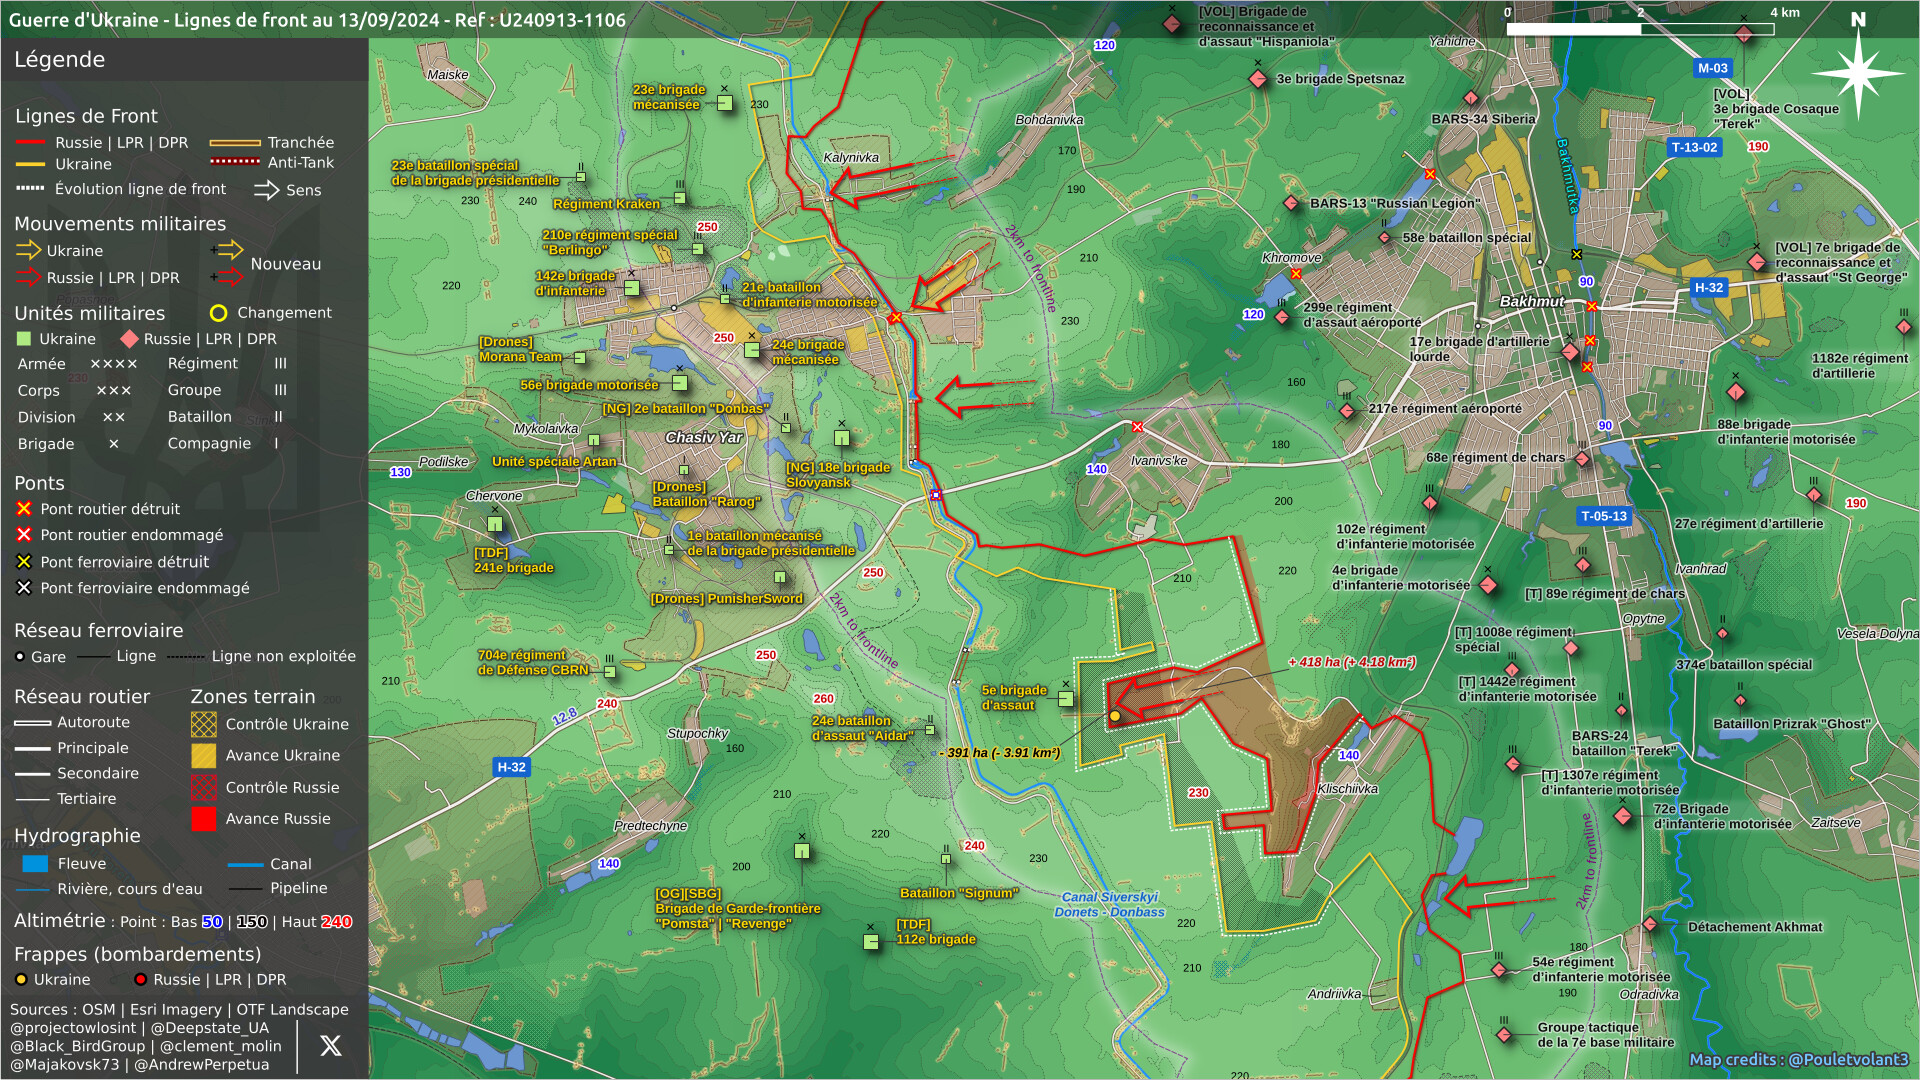Click the yellow Changement circle in legend
Screen dimensions: 1920x1080
(218, 313)
